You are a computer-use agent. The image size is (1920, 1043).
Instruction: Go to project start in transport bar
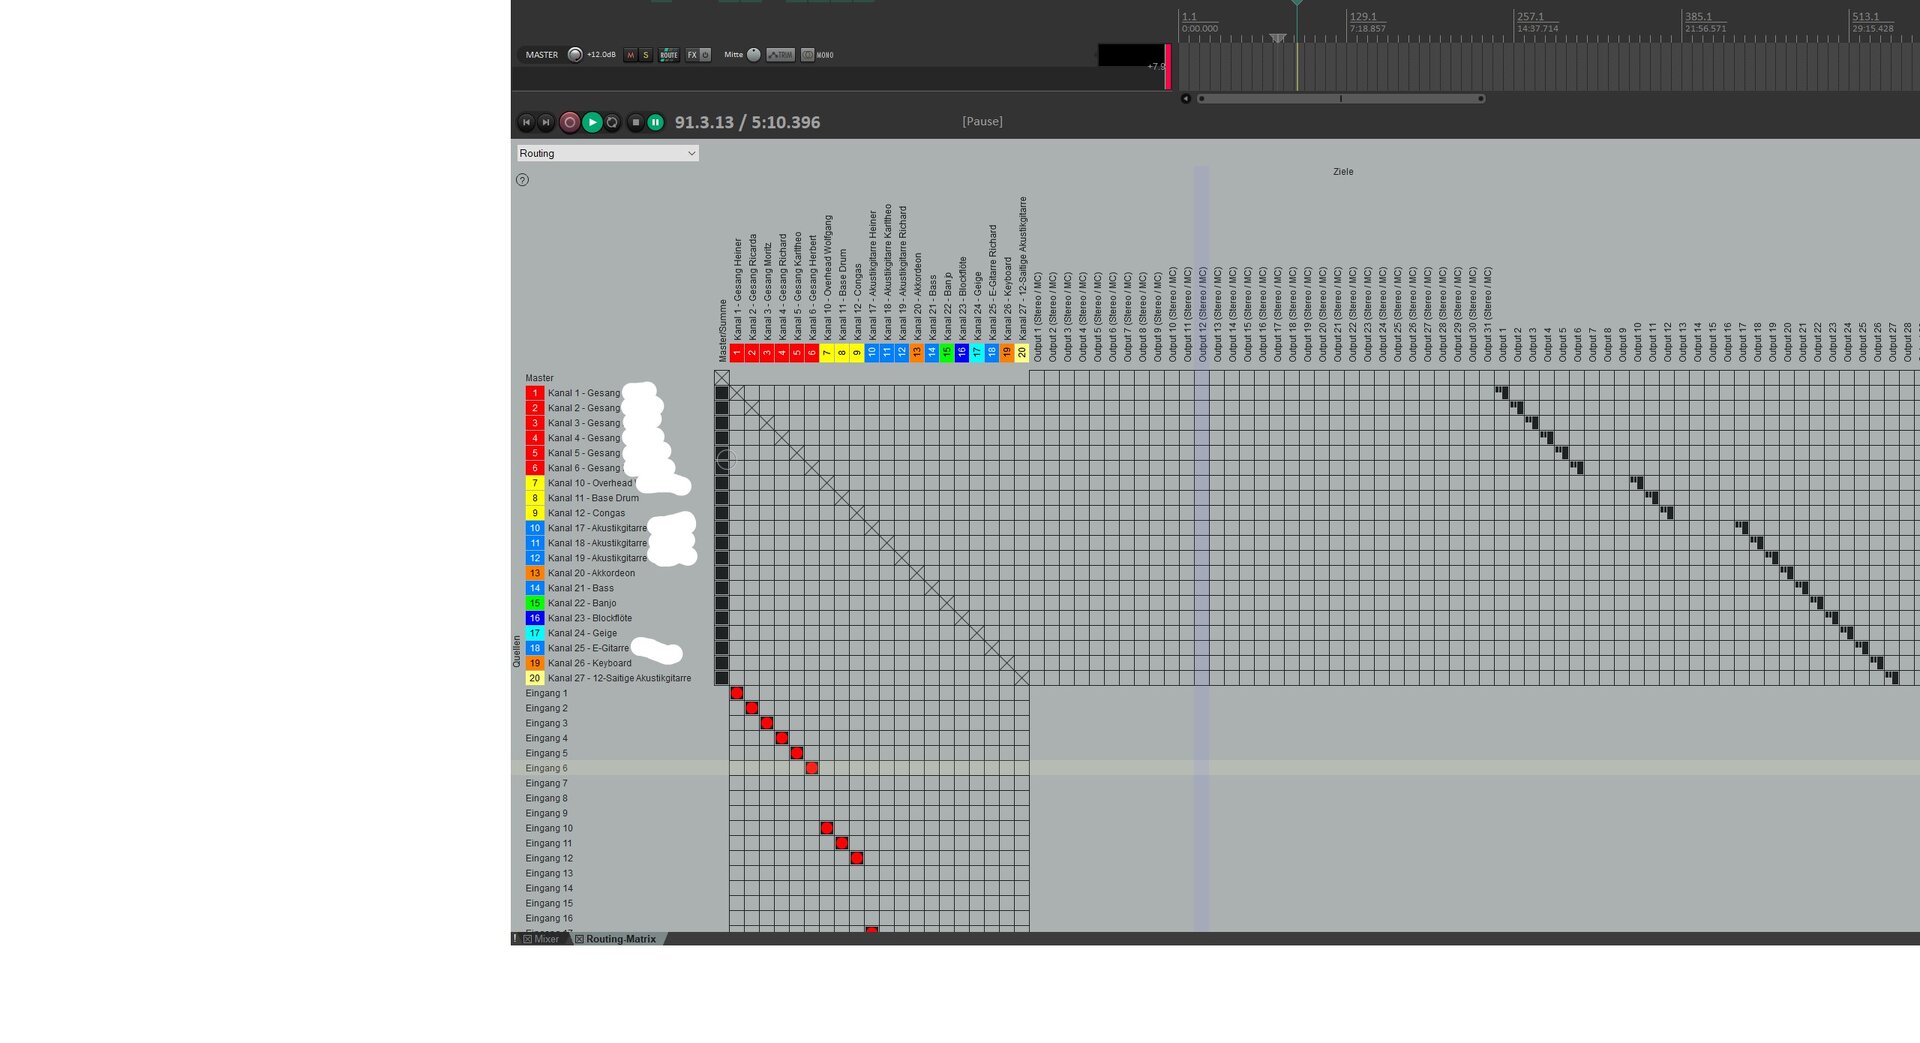click(x=526, y=122)
